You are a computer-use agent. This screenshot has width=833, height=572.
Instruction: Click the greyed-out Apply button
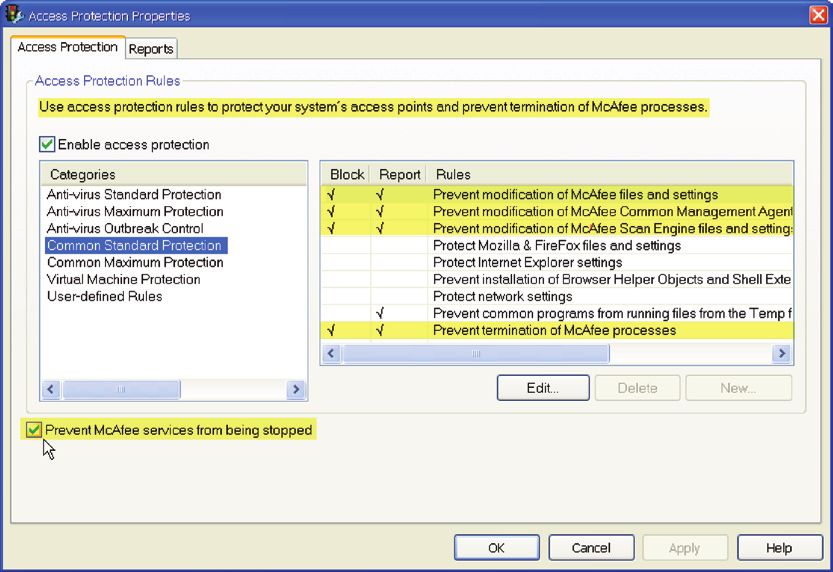685,548
